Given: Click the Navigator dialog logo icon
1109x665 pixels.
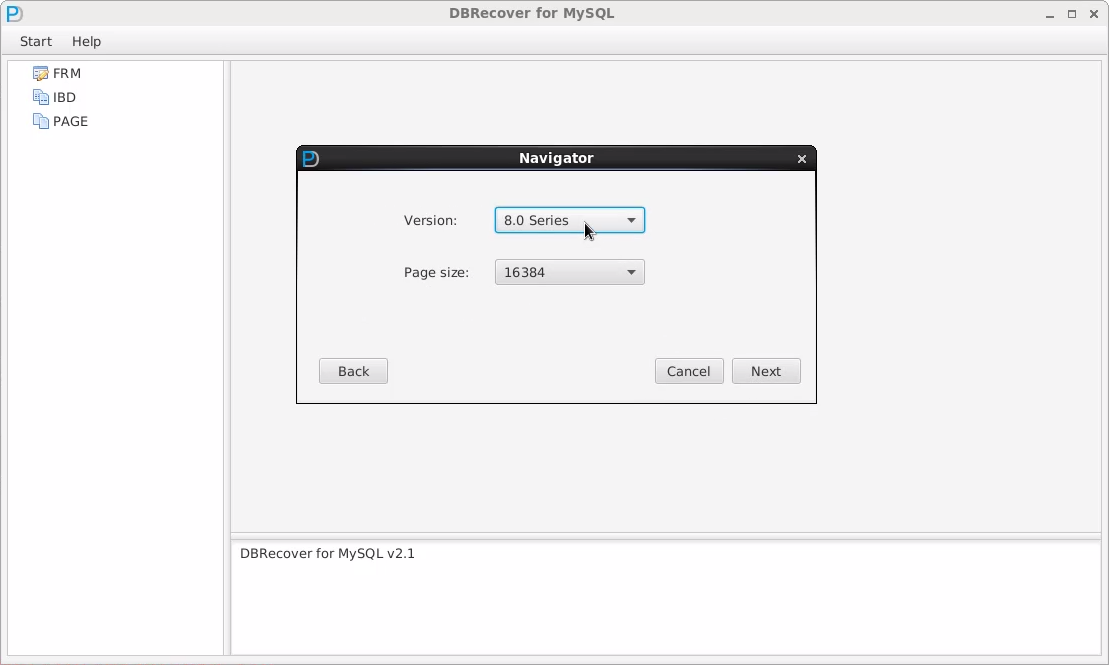Looking at the screenshot, I should (310, 158).
